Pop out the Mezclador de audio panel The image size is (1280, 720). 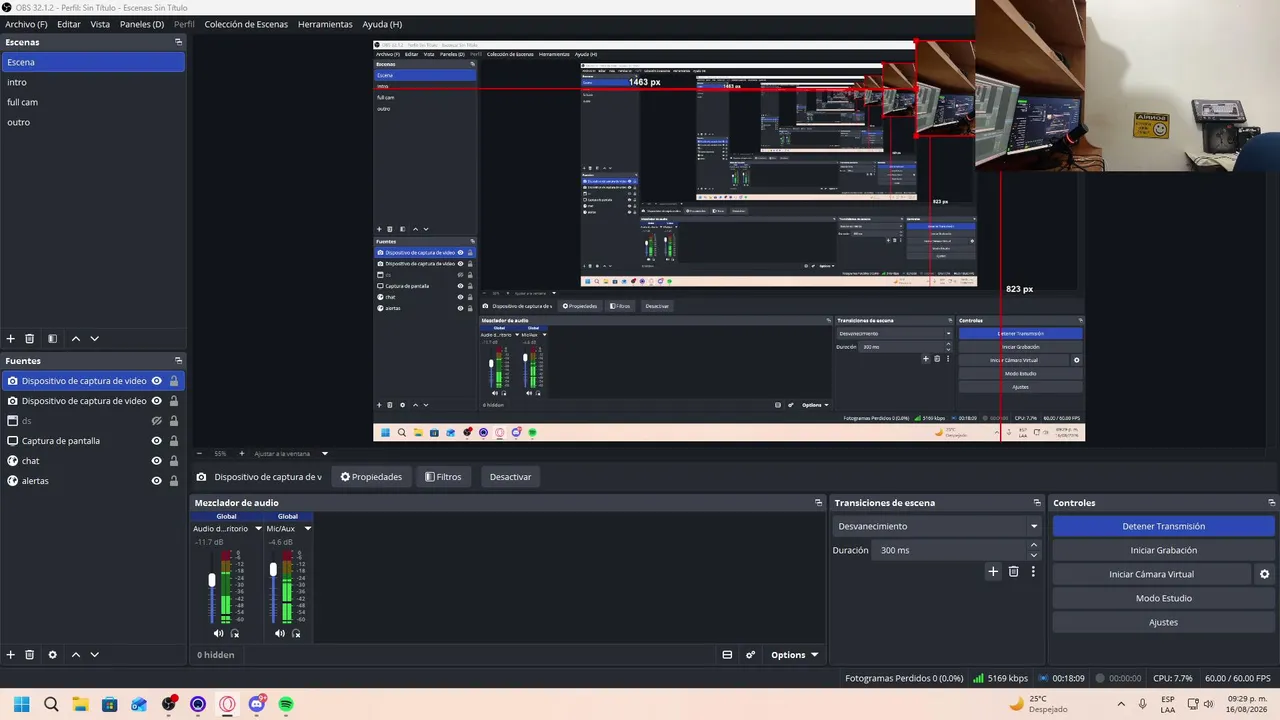pyautogui.click(x=818, y=503)
